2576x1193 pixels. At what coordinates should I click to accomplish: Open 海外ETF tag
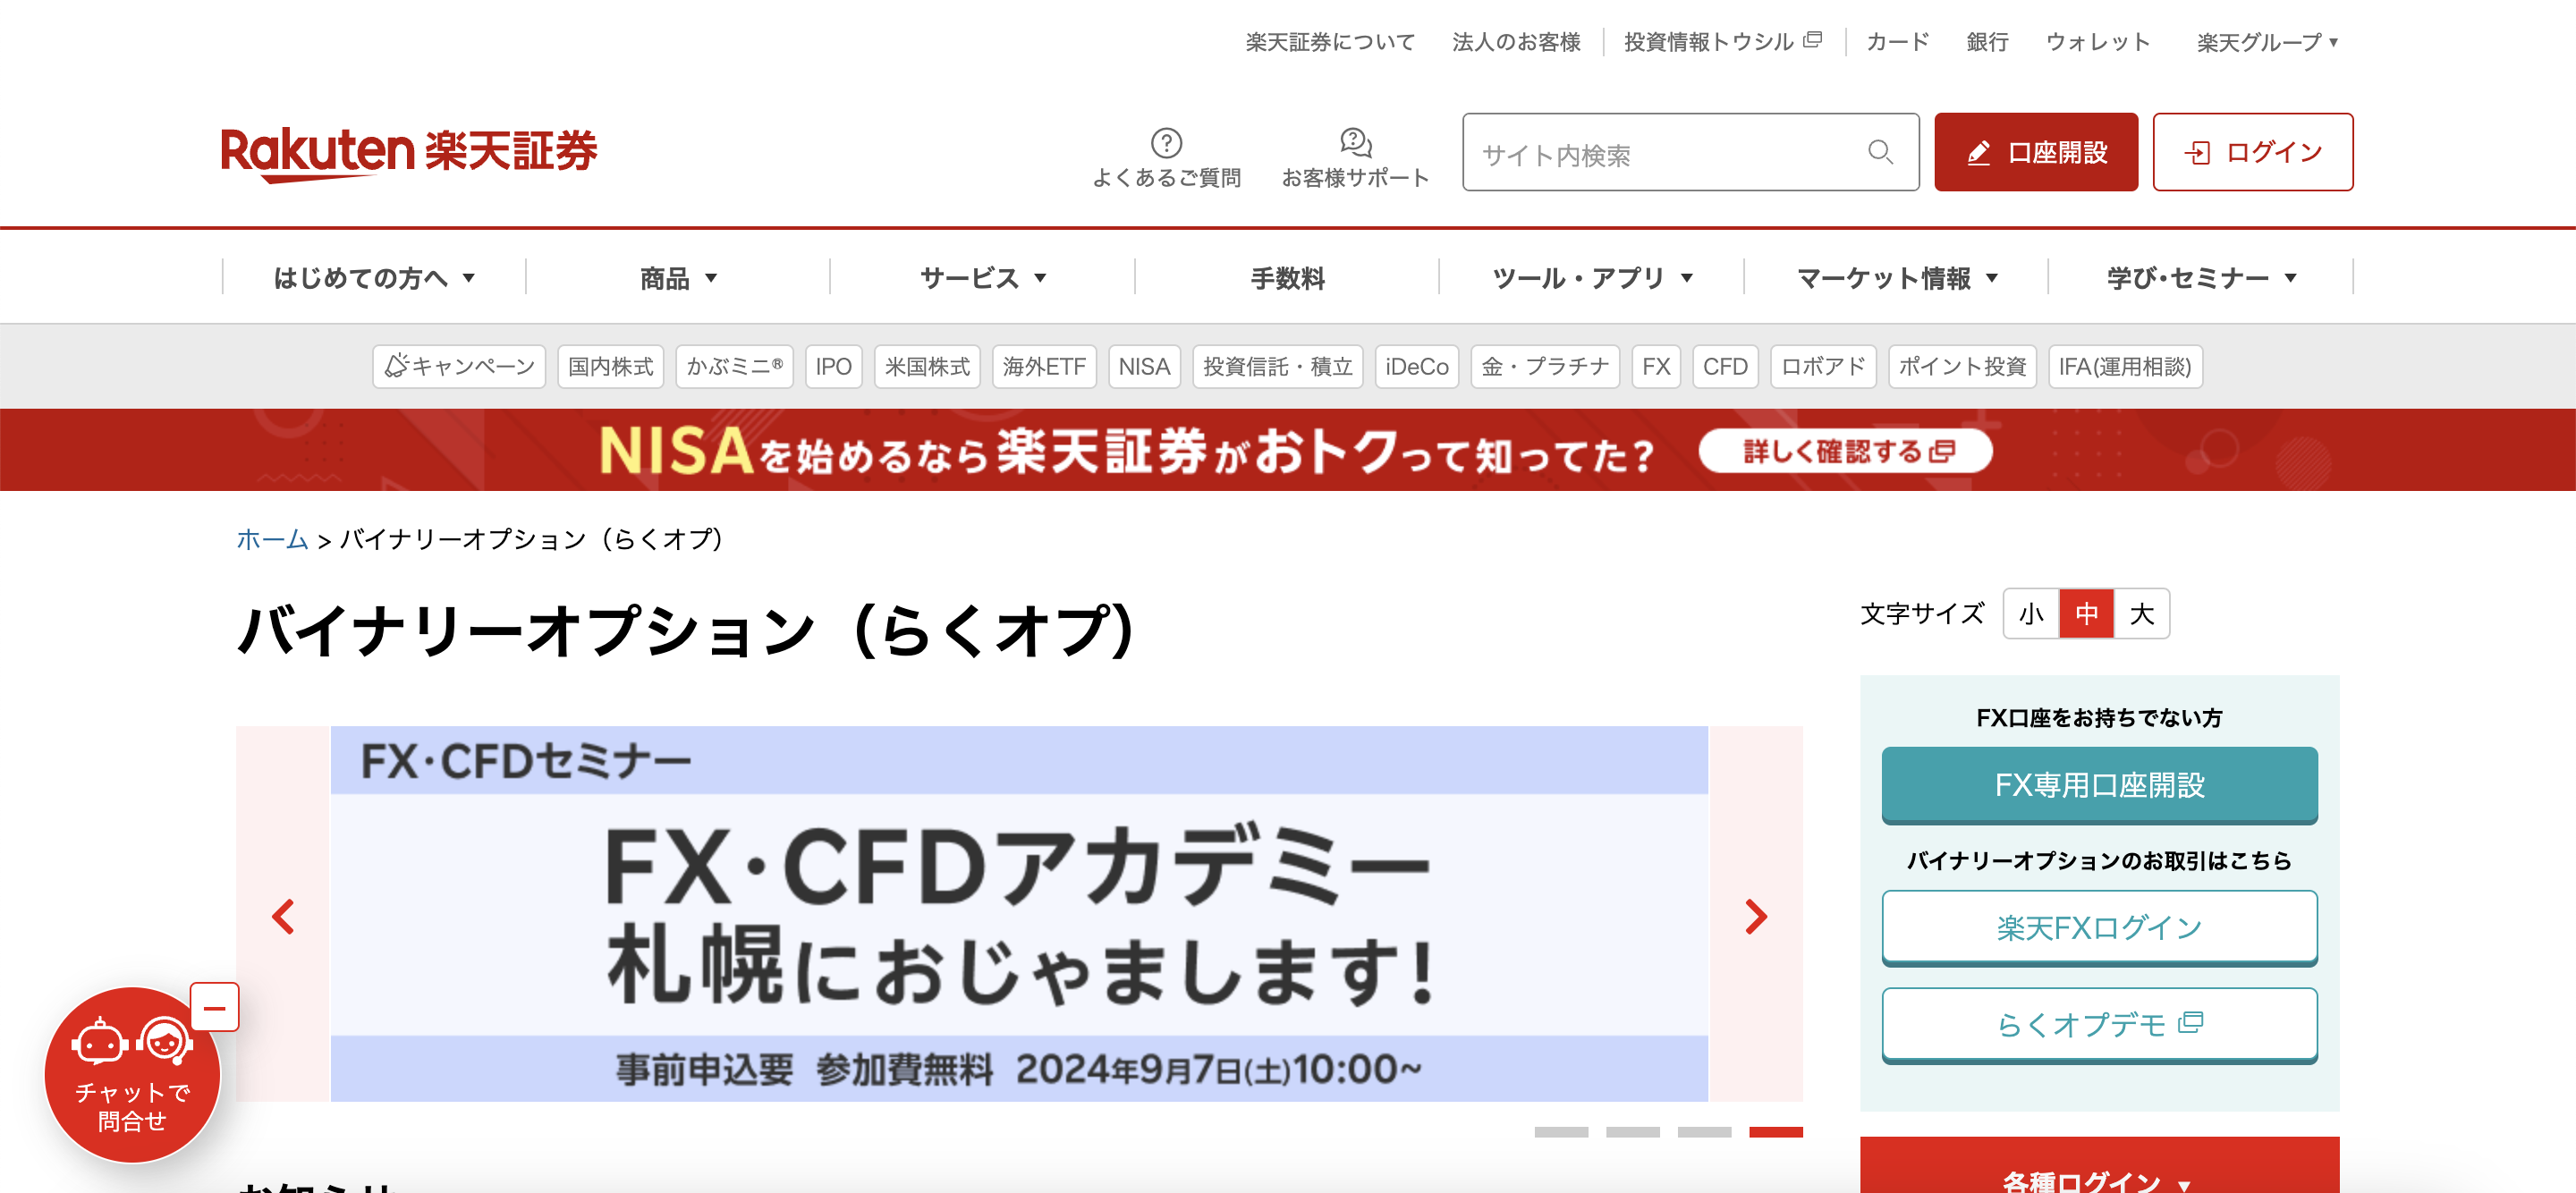pos(1044,366)
